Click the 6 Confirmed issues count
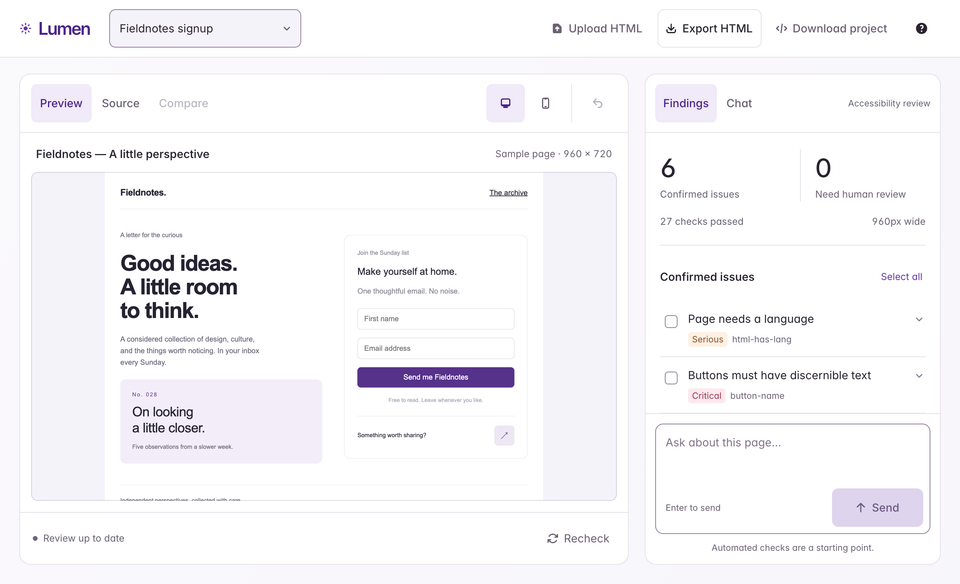Screen dimensions: 960x584 [x=699, y=178]
